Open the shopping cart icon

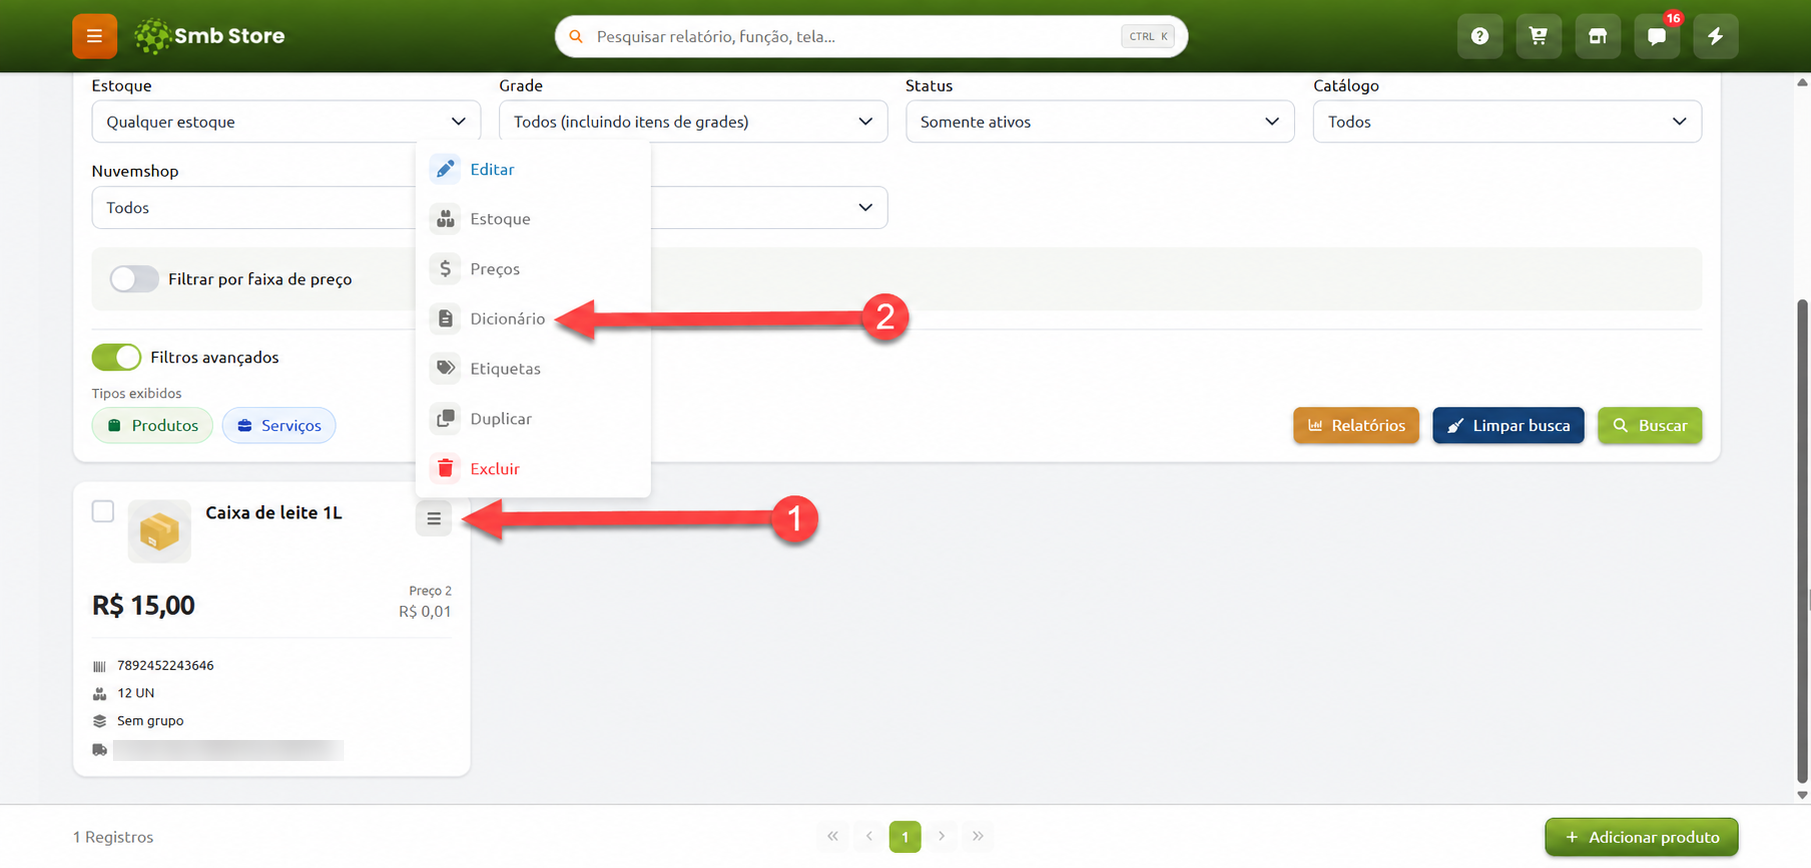click(1538, 36)
